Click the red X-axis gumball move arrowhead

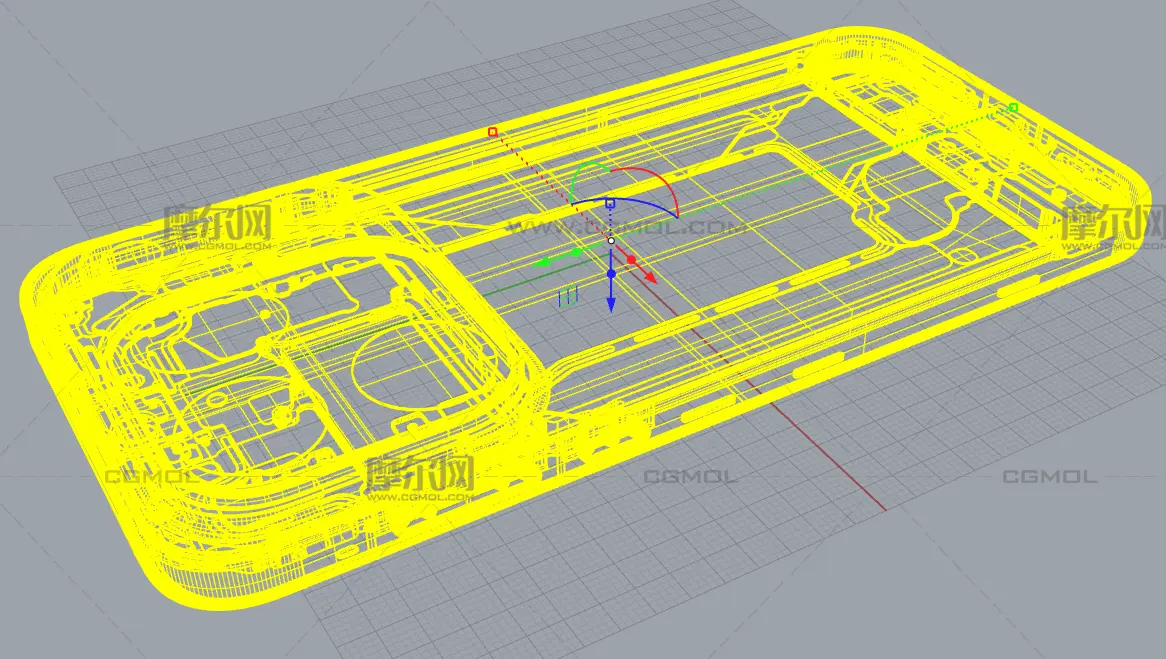[651, 277]
